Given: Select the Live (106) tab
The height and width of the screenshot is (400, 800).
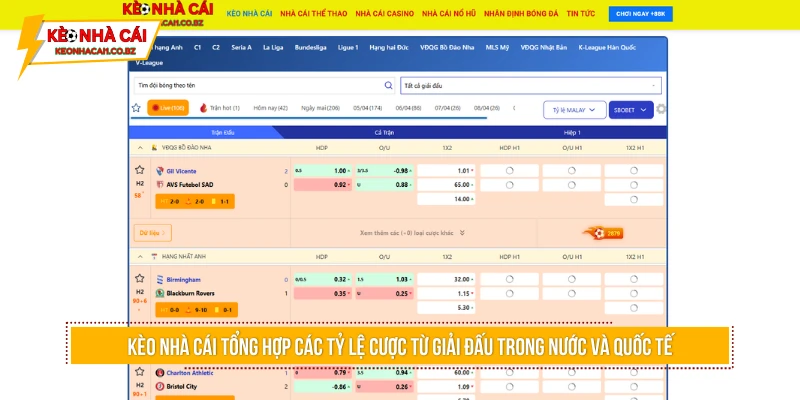Looking at the screenshot, I should [168, 108].
